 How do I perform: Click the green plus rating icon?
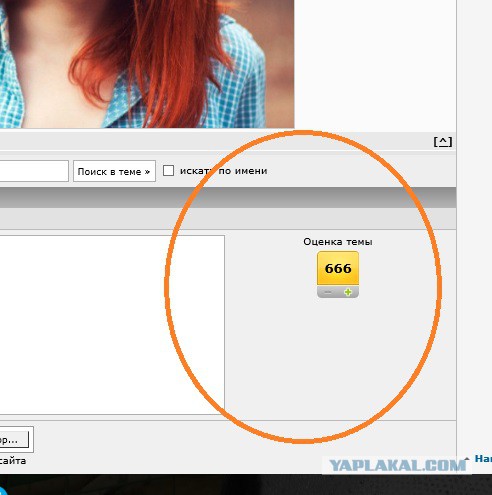[348, 292]
